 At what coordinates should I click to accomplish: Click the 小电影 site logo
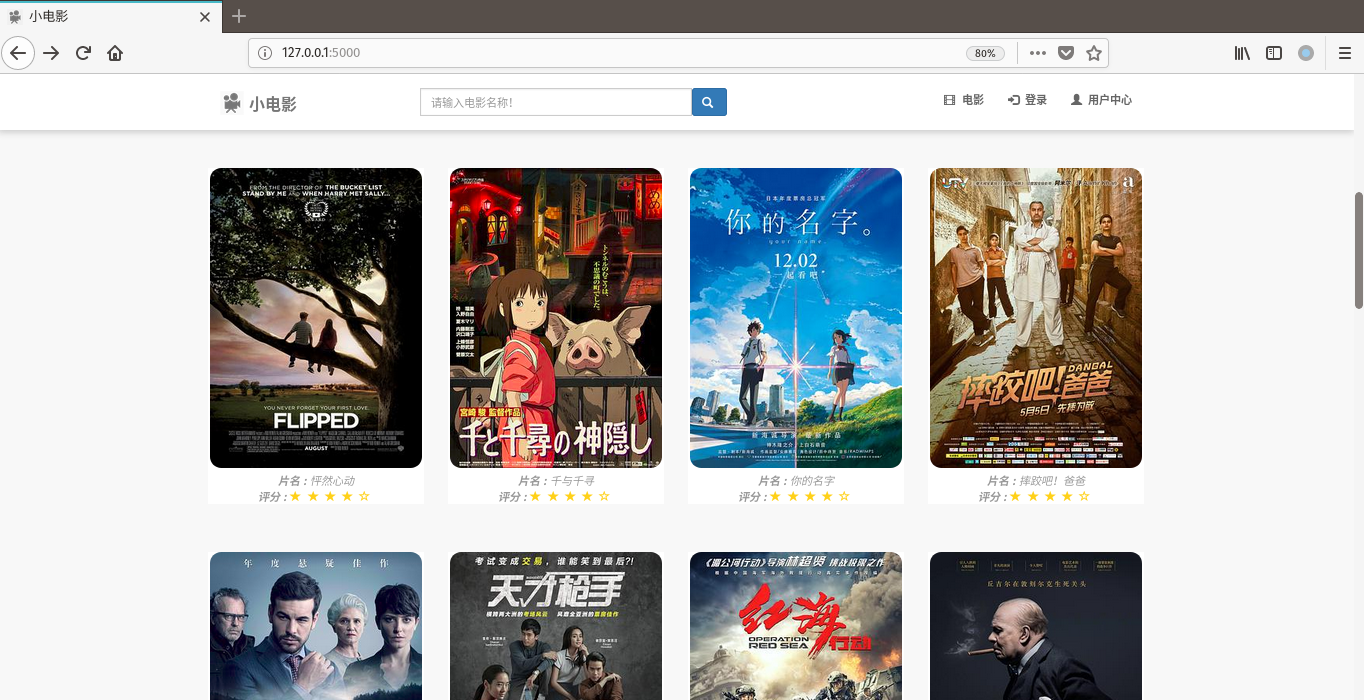(x=259, y=103)
